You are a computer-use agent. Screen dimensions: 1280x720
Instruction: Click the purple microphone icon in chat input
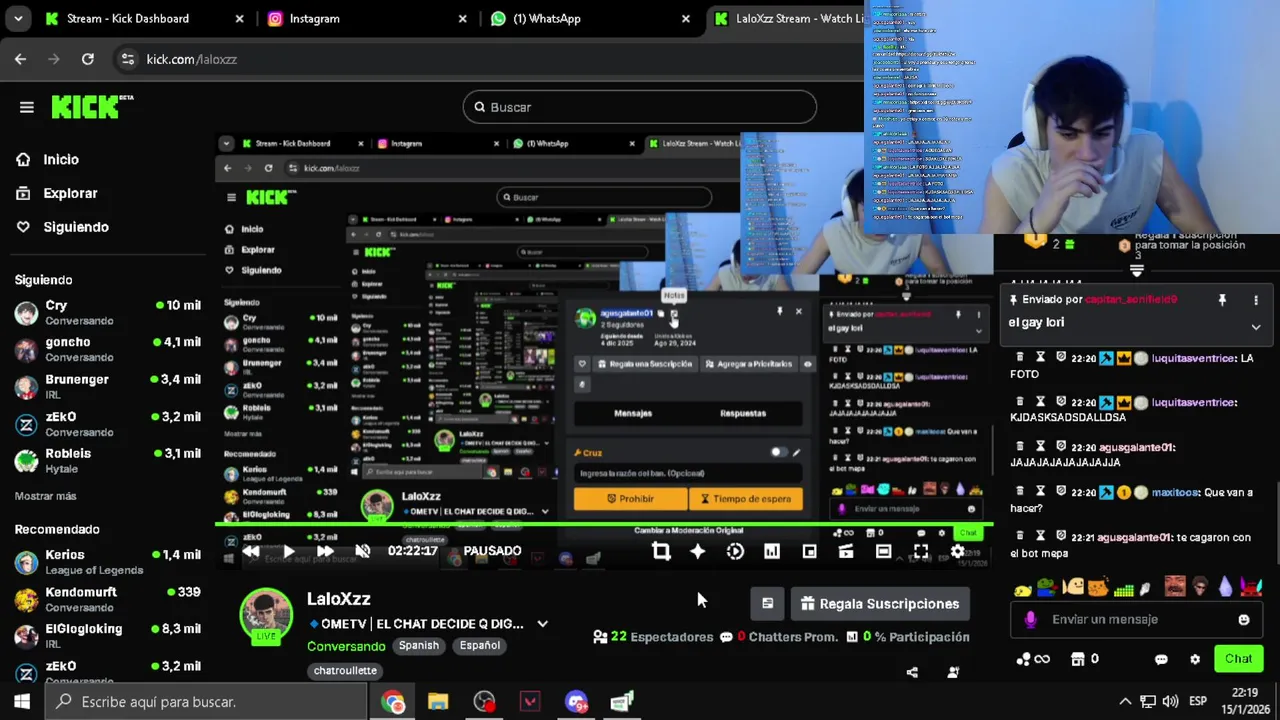click(x=1030, y=620)
